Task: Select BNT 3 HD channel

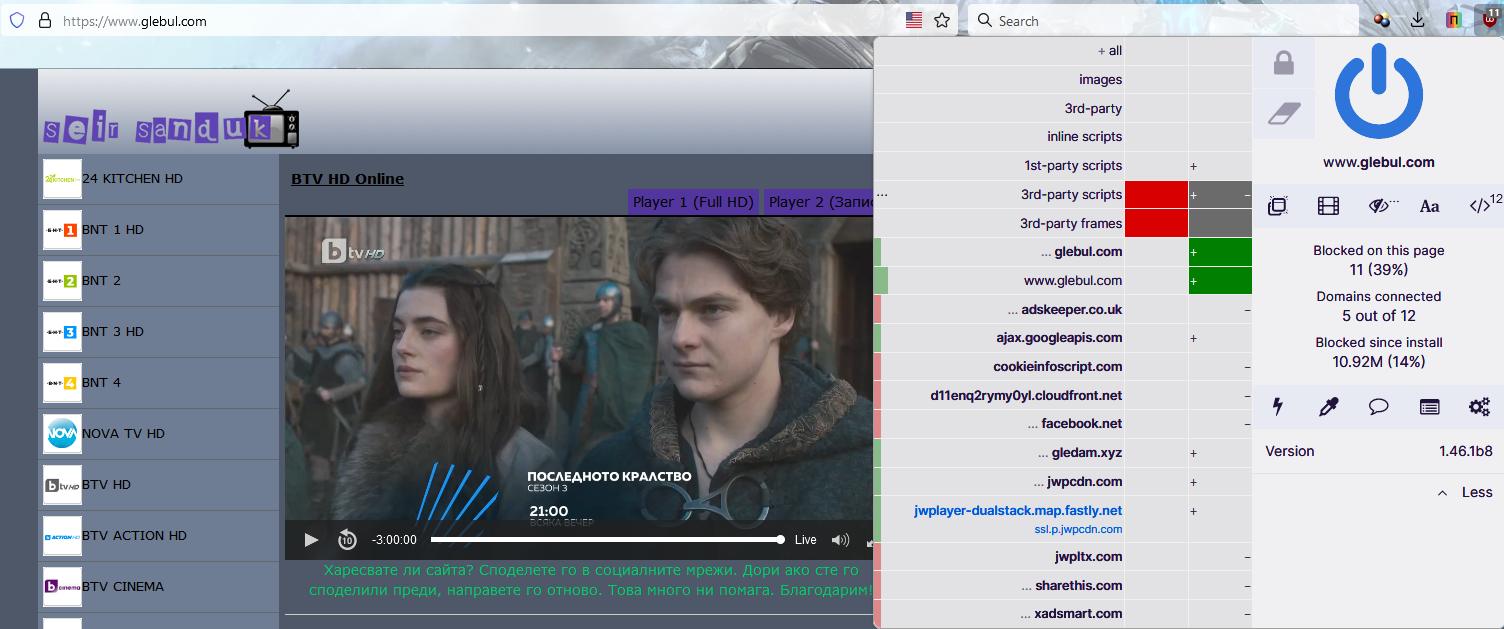Action: click(x=160, y=332)
